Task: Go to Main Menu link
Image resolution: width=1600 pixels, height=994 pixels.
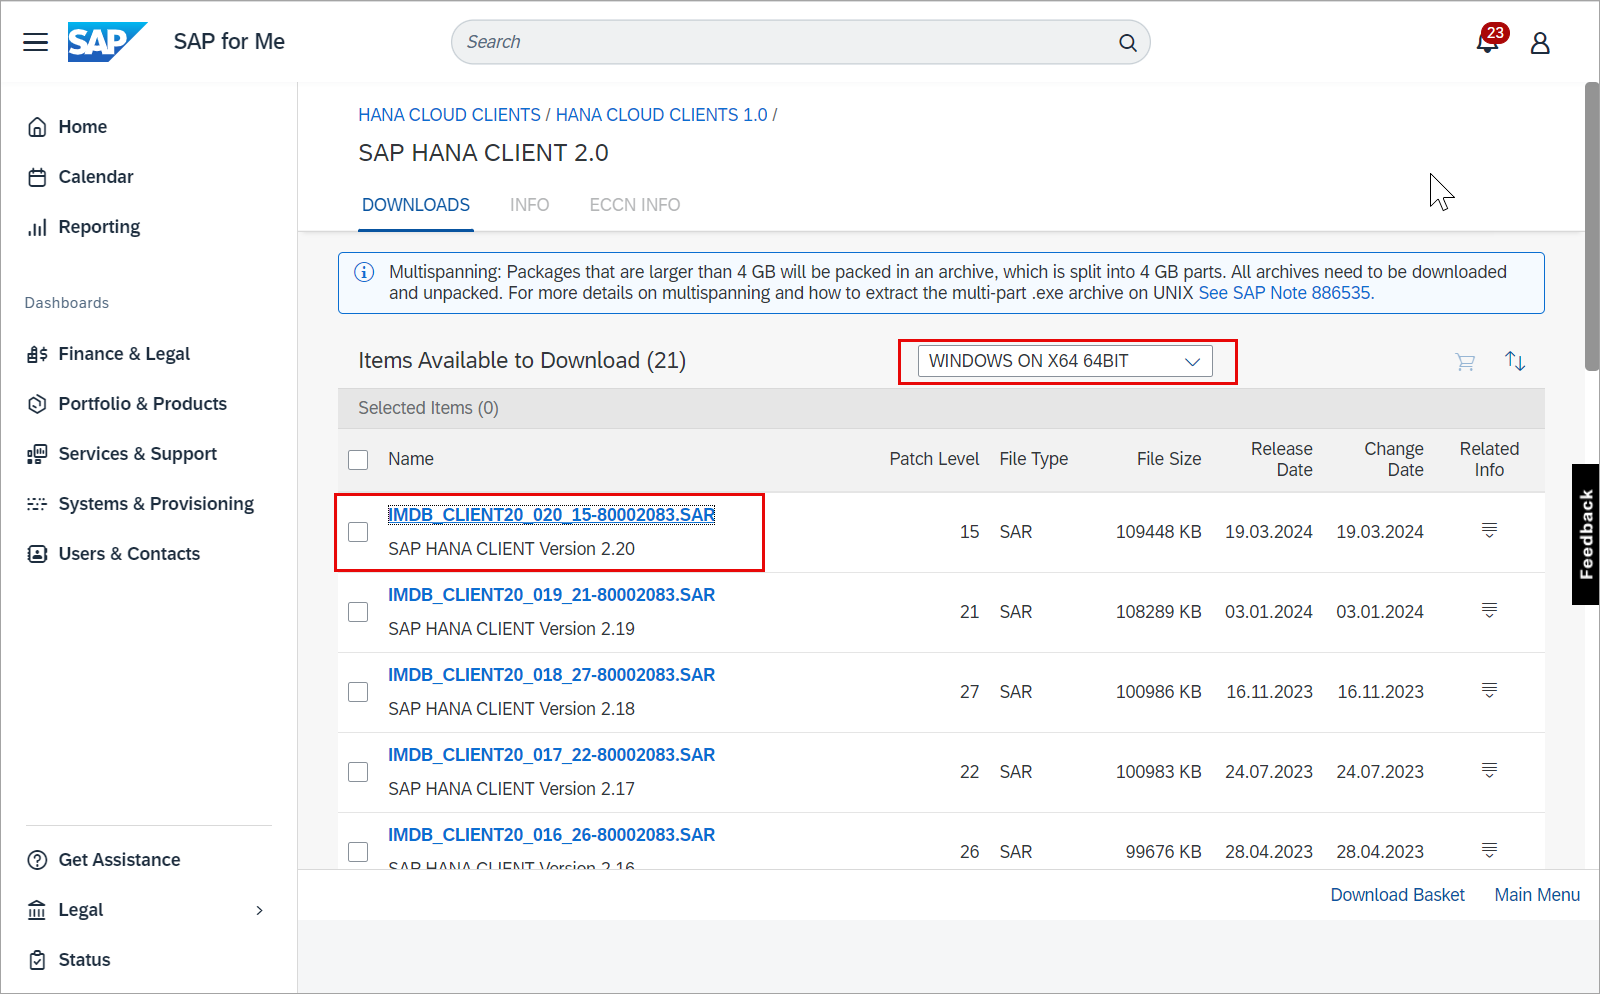Action: click(1537, 895)
